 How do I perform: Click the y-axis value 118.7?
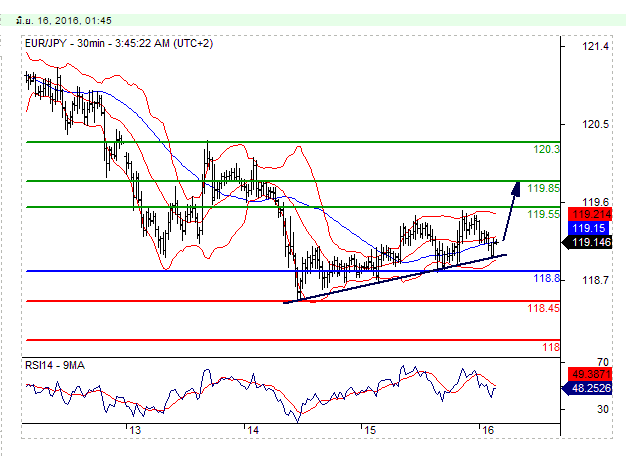(x=595, y=280)
